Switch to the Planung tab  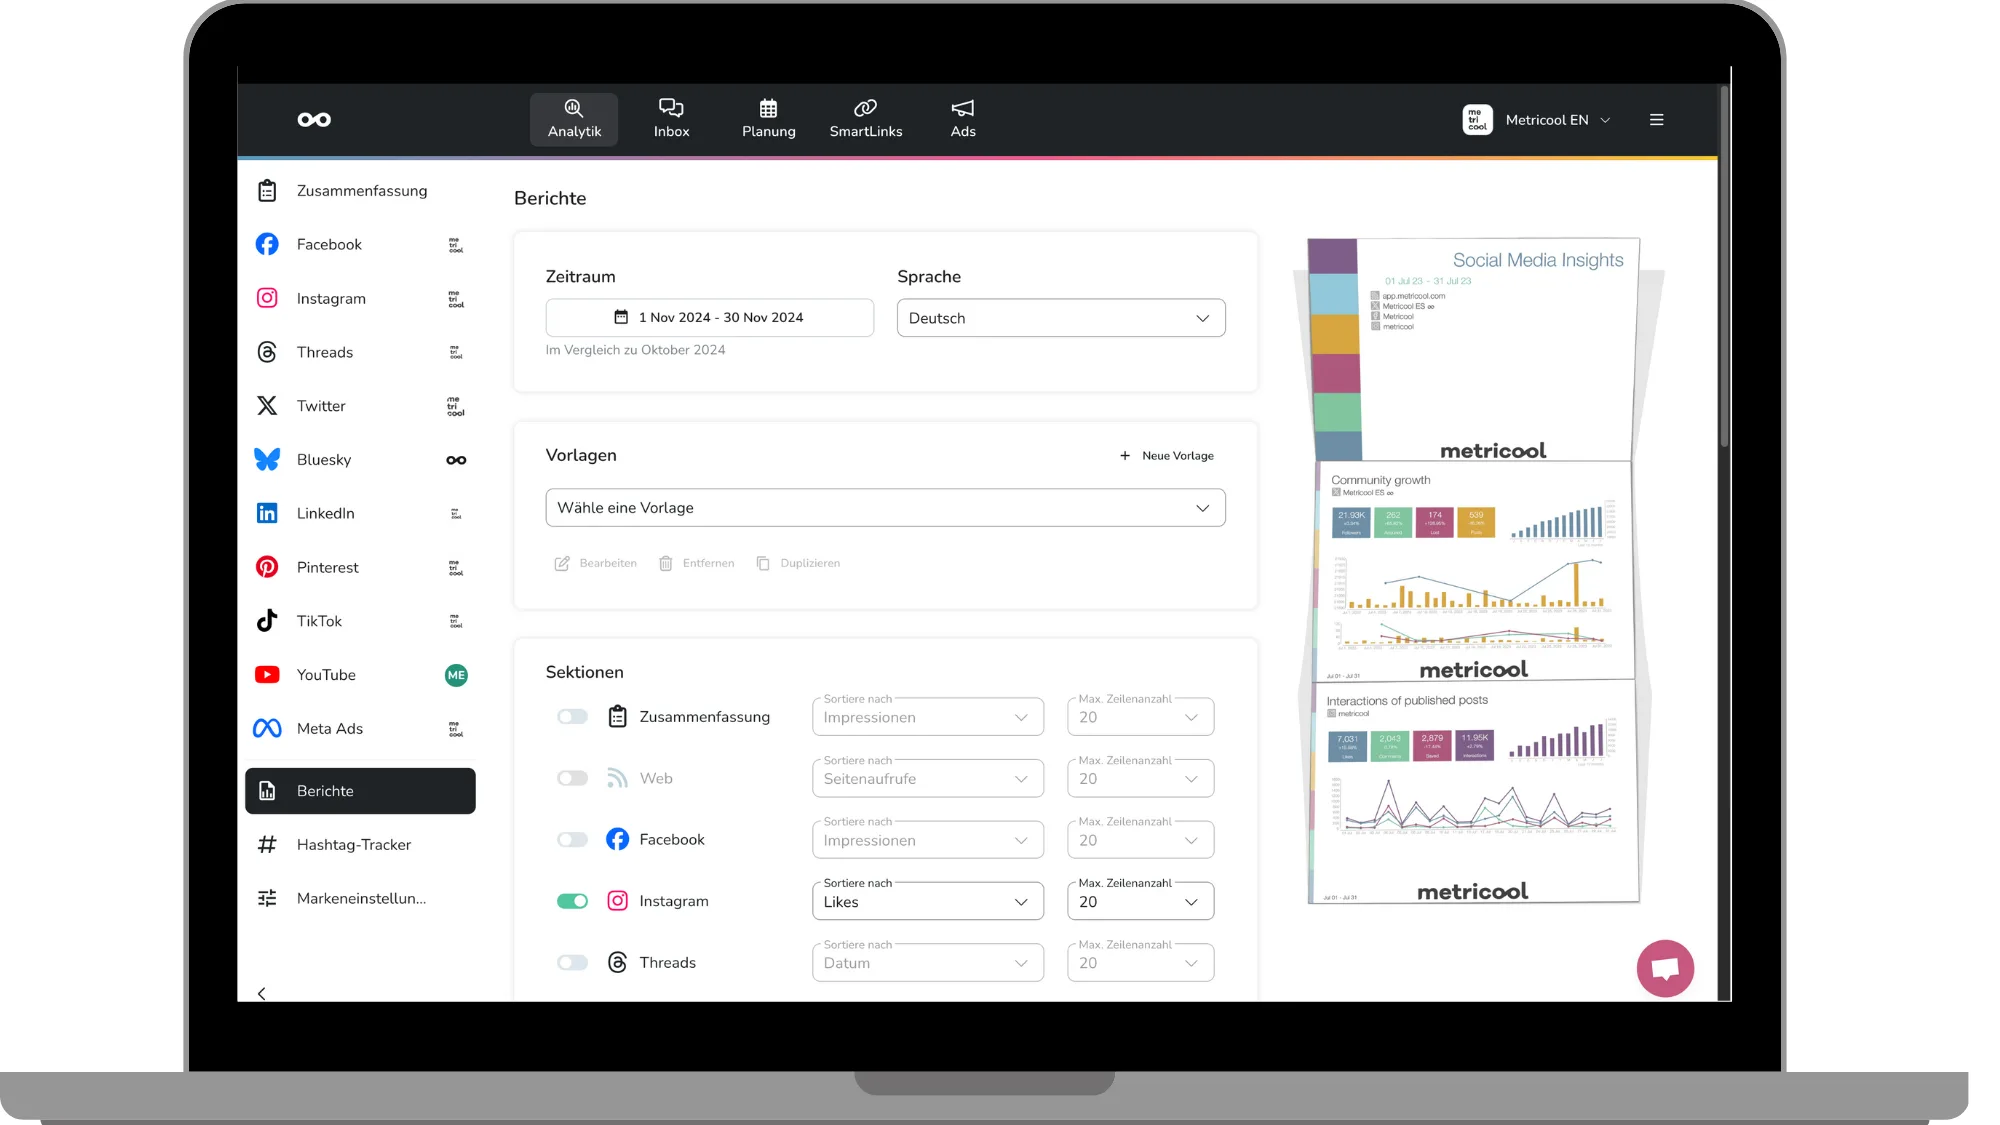click(768, 119)
